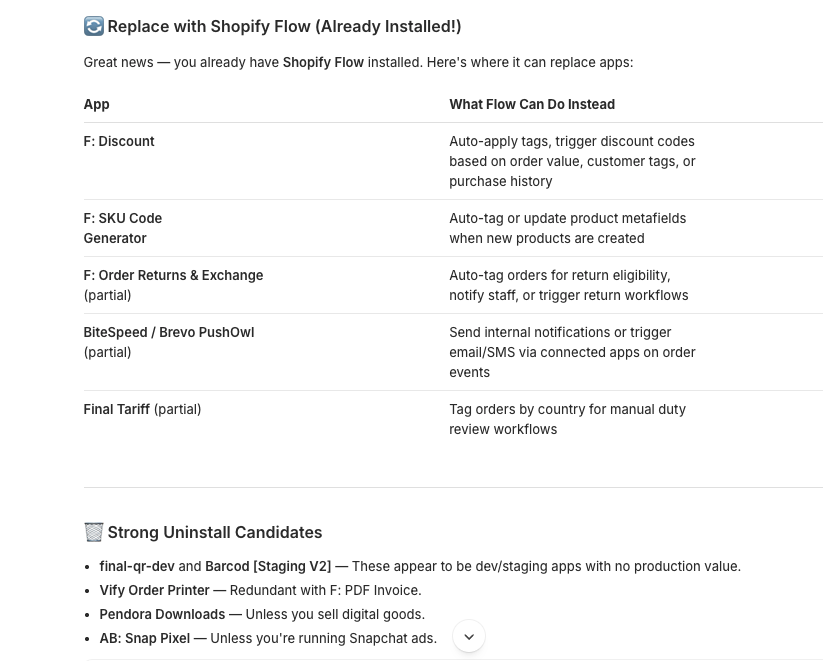Click the "Replace with Shopify Flow" heading

284,27
